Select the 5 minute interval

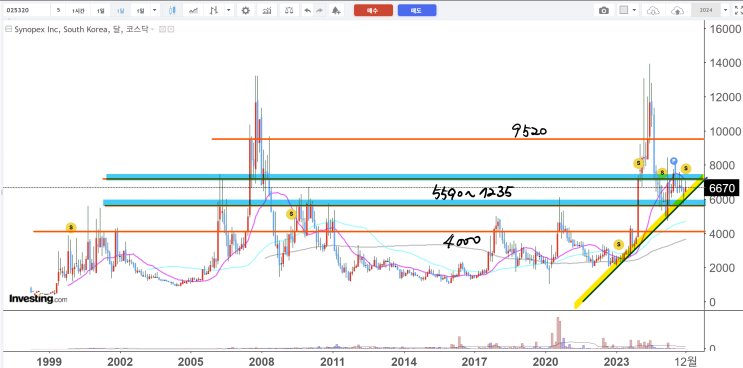coord(58,10)
